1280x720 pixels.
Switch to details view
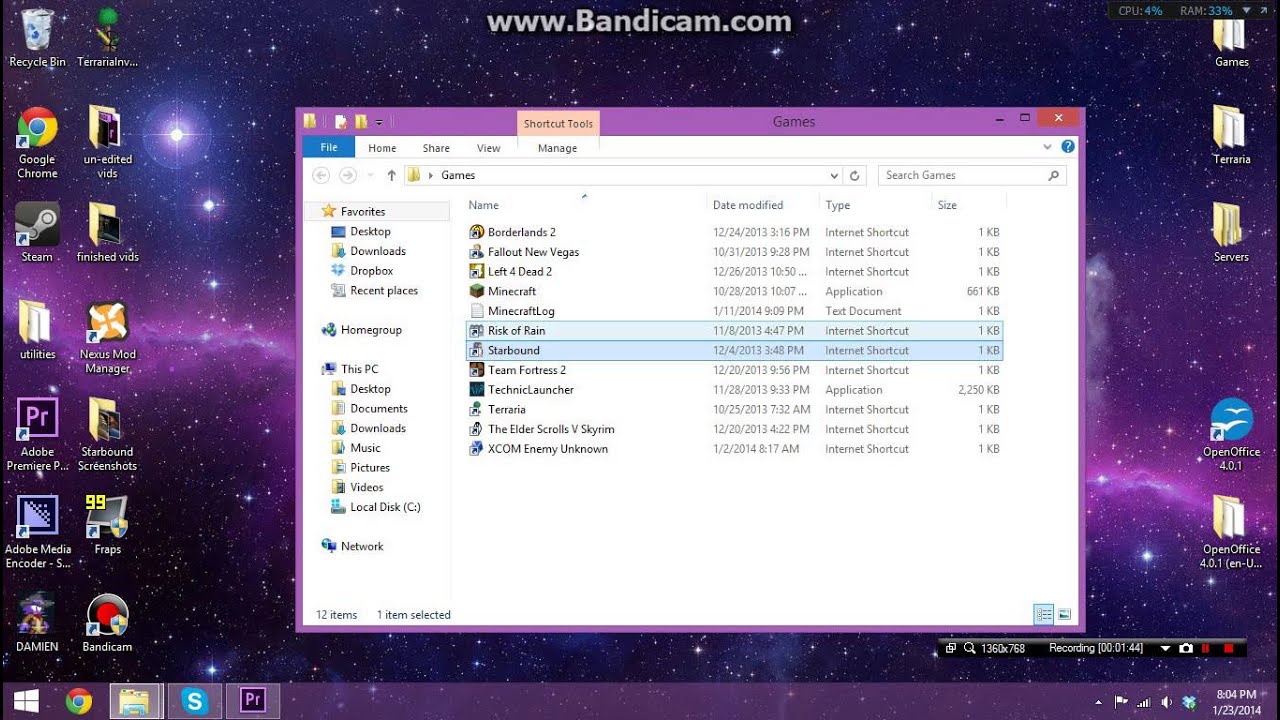[1044, 614]
